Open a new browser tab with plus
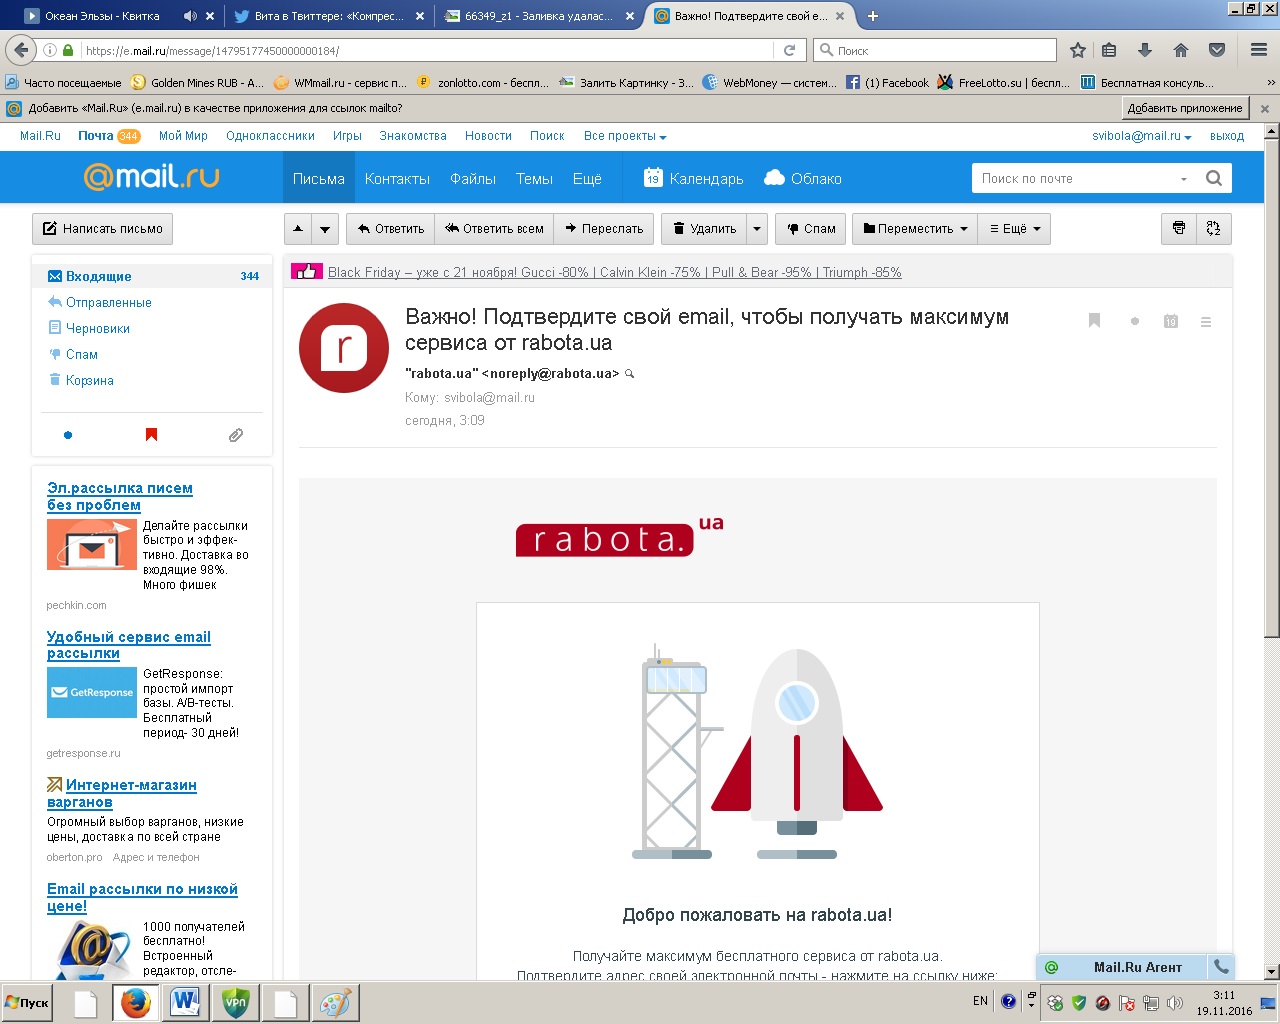This screenshot has height=1024, width=1280. [x=873, y=16]
